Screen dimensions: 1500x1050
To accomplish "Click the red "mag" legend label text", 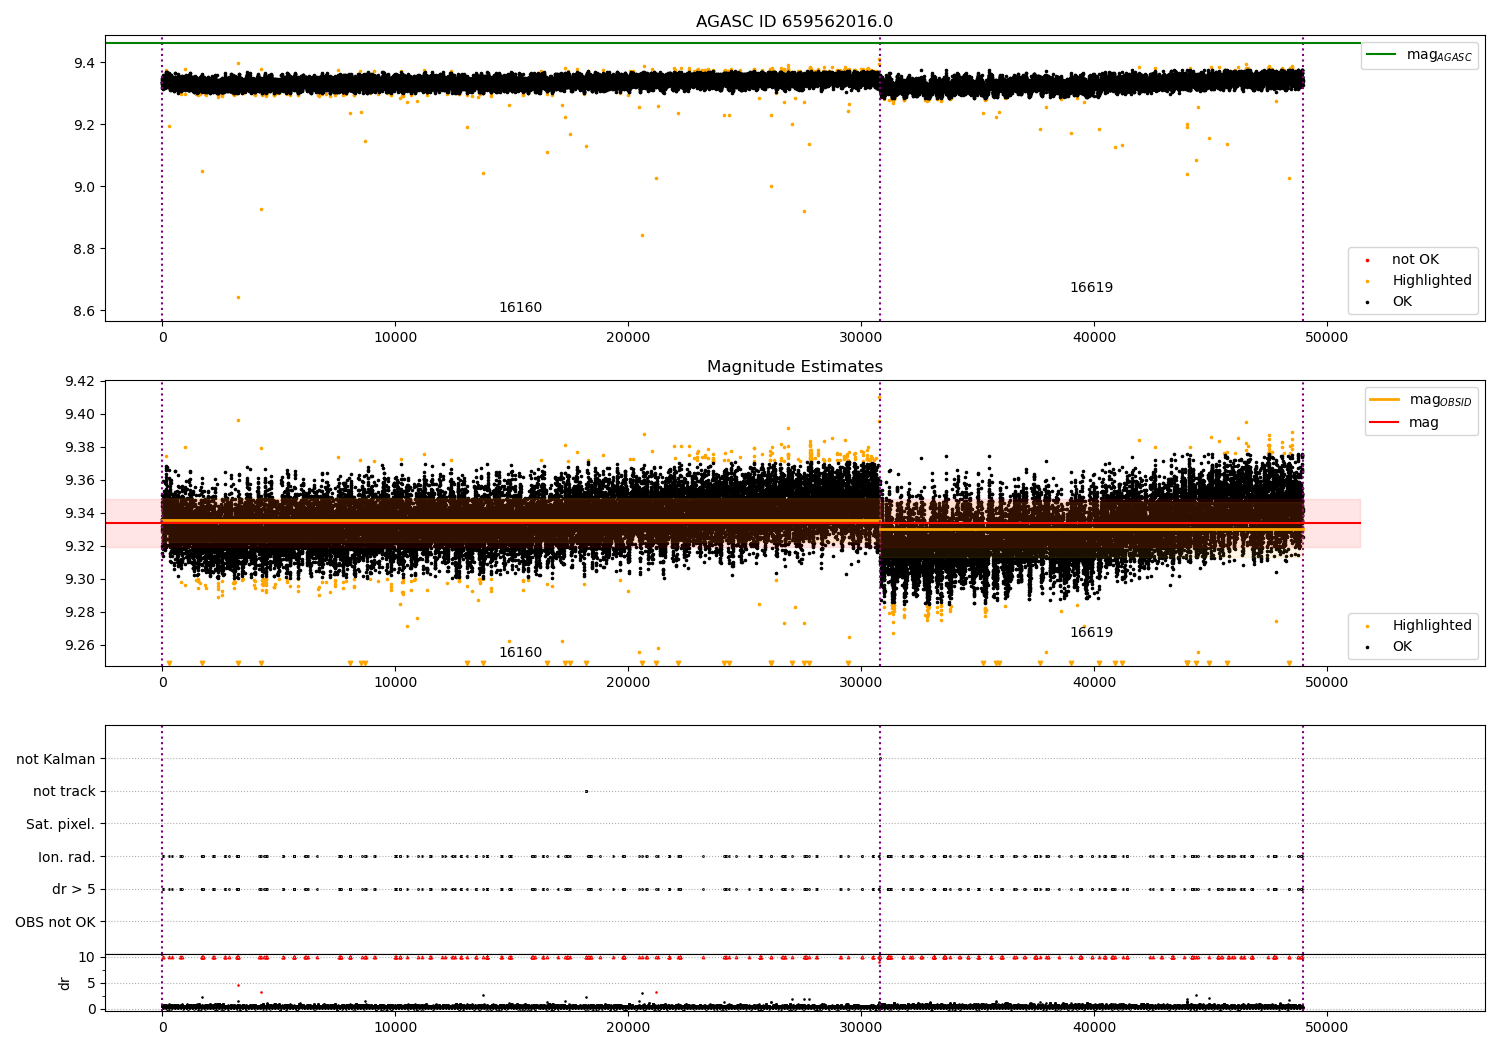I will 1423,423.
